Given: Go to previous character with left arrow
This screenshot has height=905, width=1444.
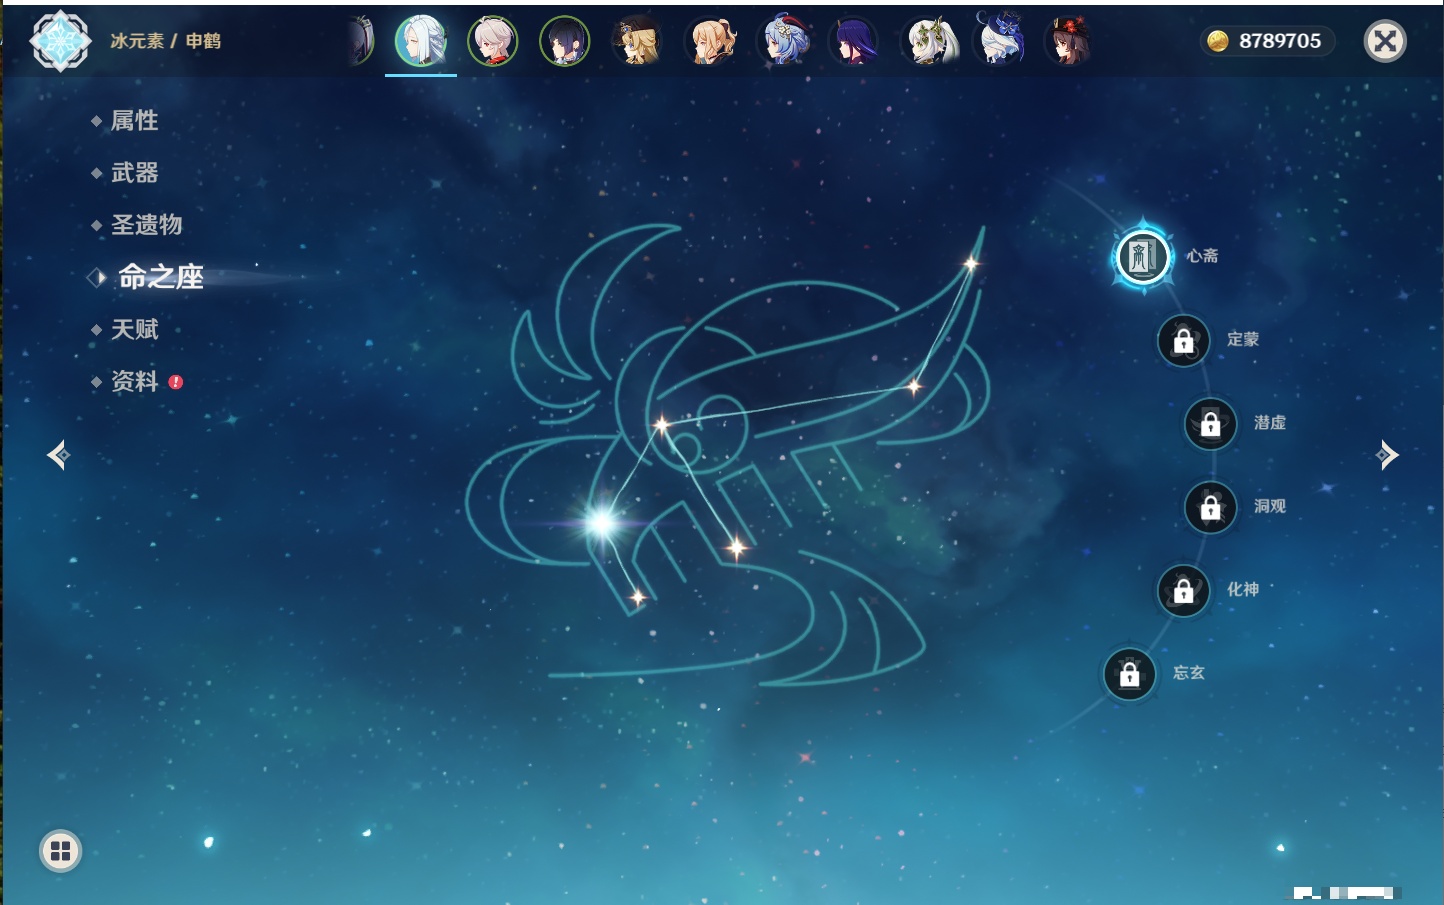Looking at the screenshot, I should click(58, 455).
